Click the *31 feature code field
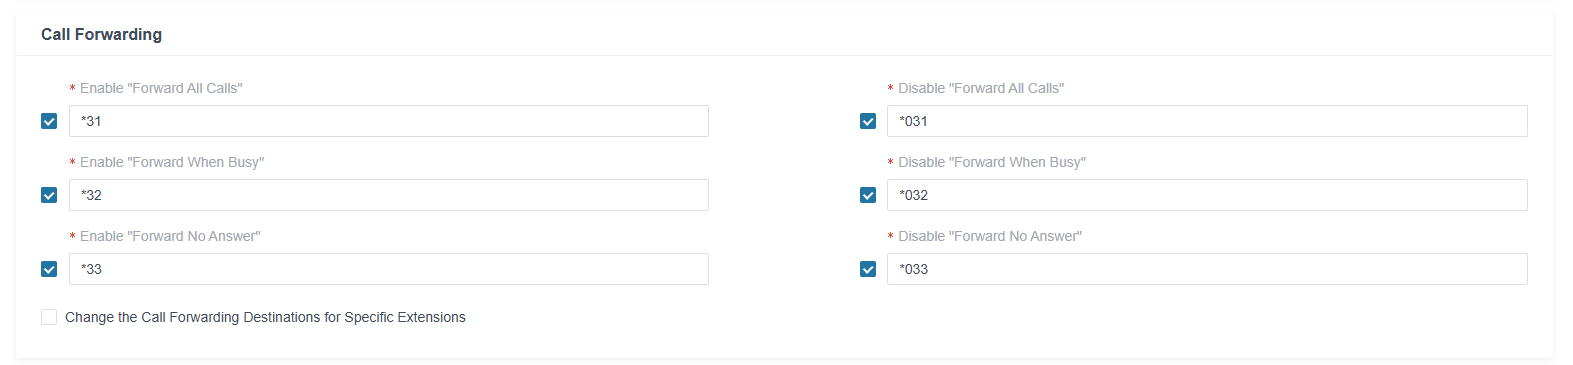1573x365 pixels. coord(389,121)
